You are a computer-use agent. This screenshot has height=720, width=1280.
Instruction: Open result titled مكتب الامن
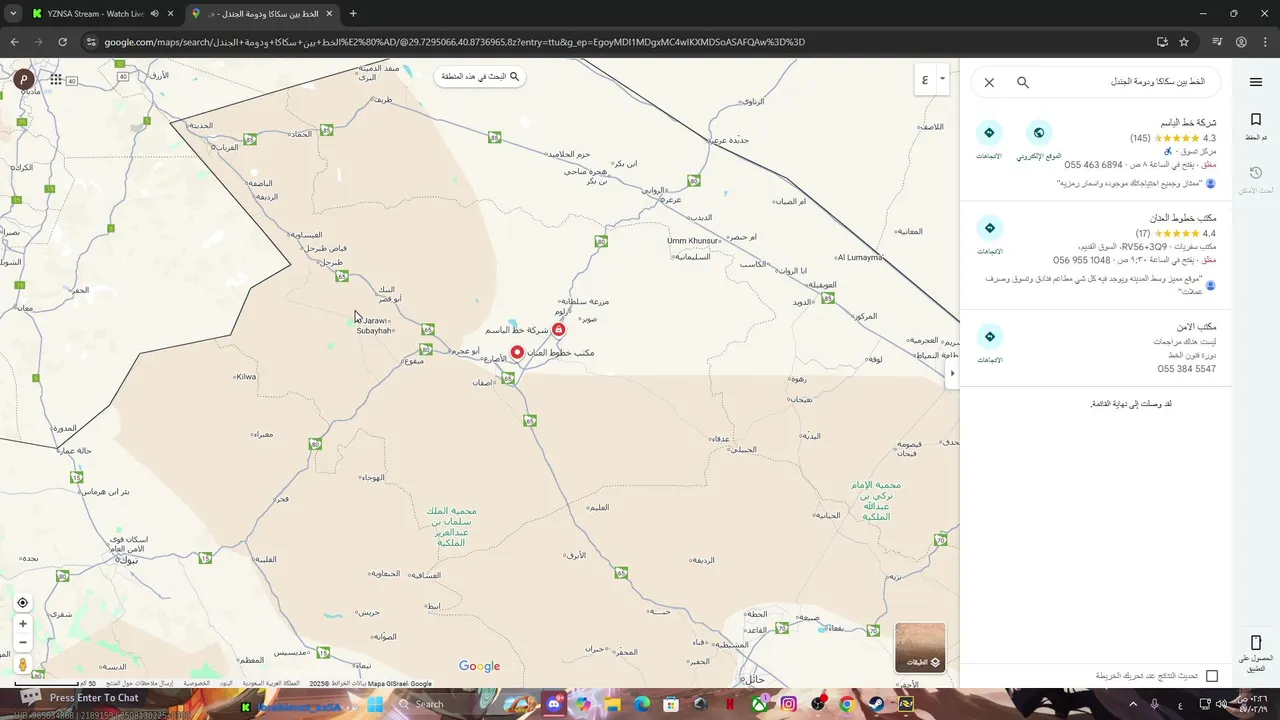point(1197,327)
